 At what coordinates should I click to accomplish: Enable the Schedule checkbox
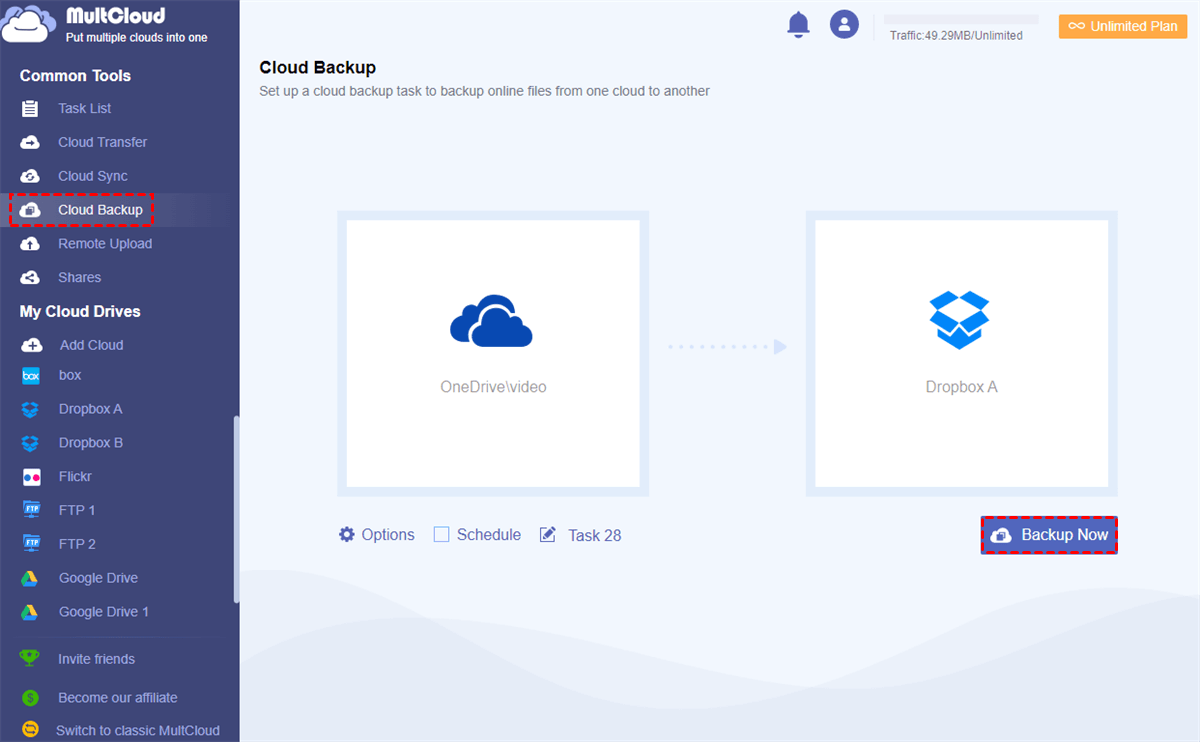click(441, 534)
